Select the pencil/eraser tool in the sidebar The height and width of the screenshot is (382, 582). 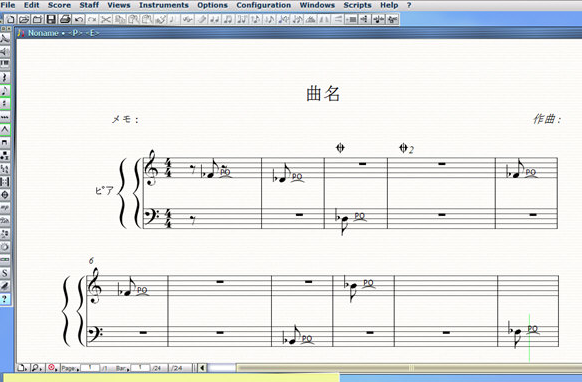coord(5,286)
